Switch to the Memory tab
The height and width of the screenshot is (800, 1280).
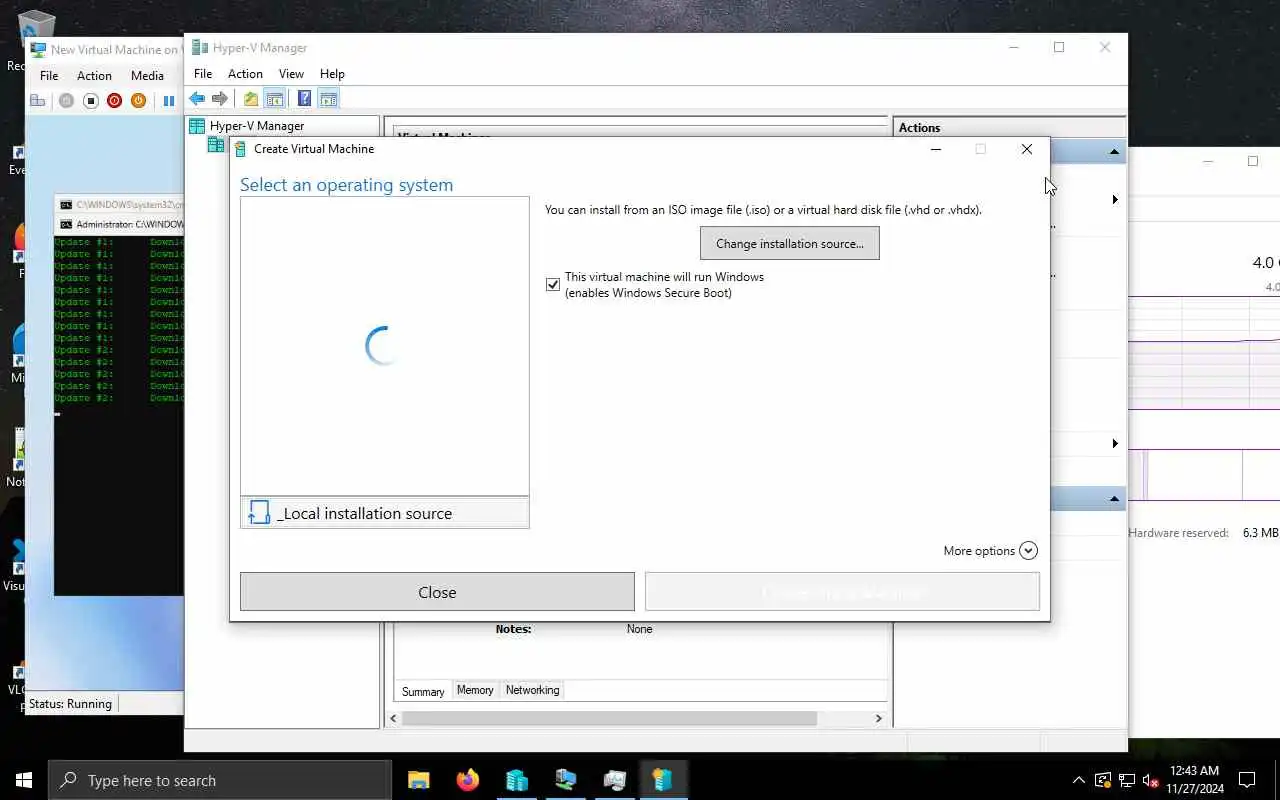(475, 690)
